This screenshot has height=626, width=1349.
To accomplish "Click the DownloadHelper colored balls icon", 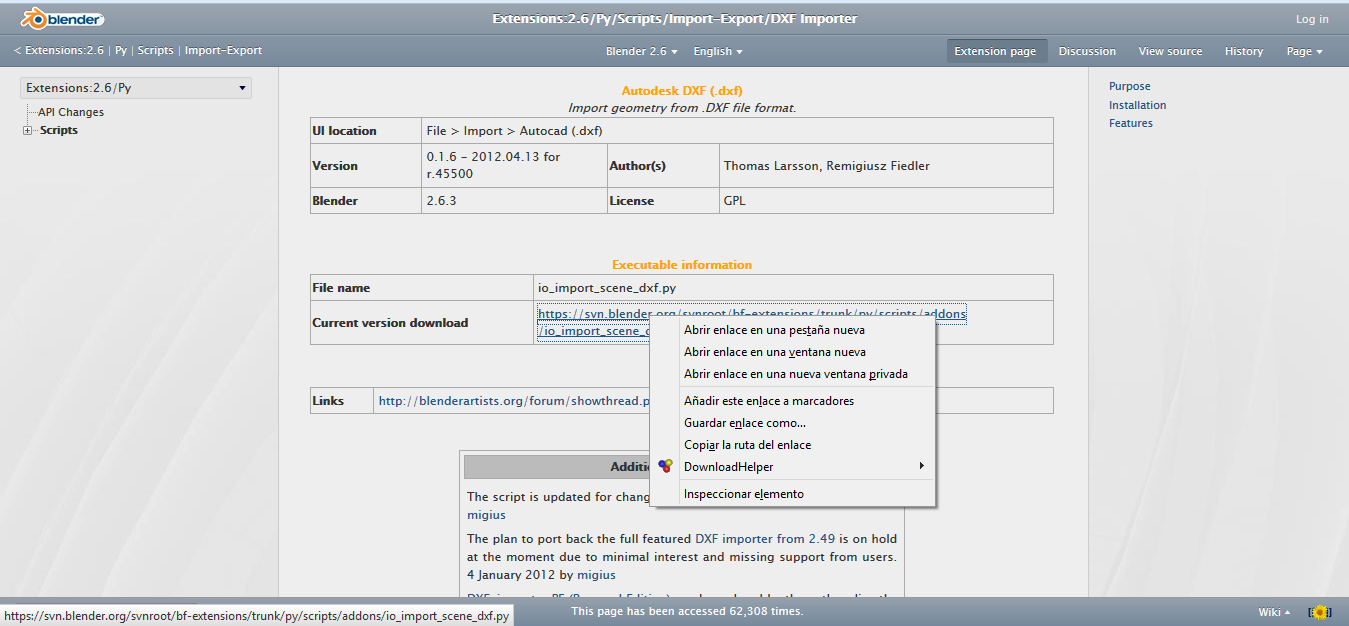I will (x=666, y=467).
